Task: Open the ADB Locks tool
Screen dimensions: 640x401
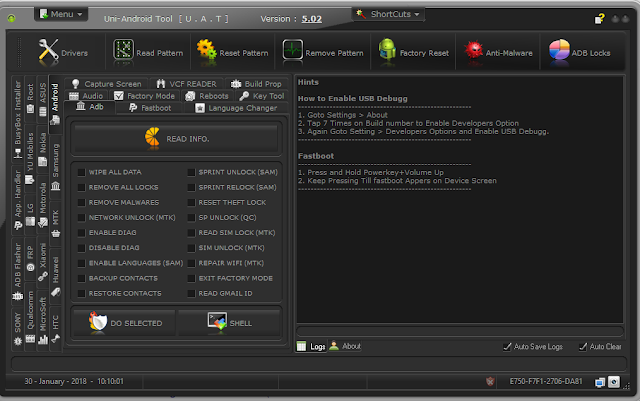Action: tap(580, 53)
